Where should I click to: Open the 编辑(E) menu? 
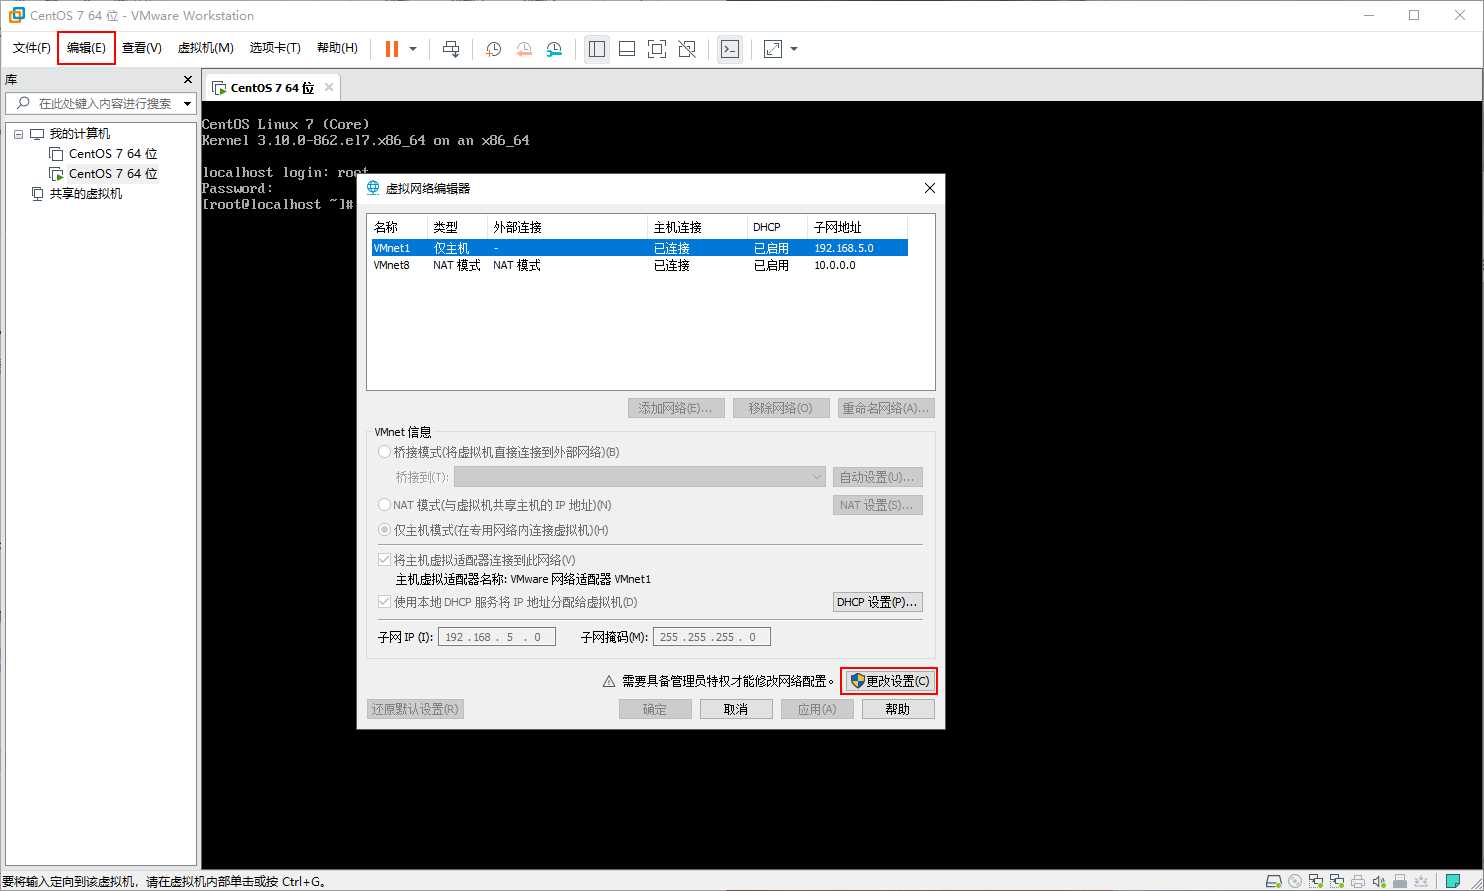86,48
